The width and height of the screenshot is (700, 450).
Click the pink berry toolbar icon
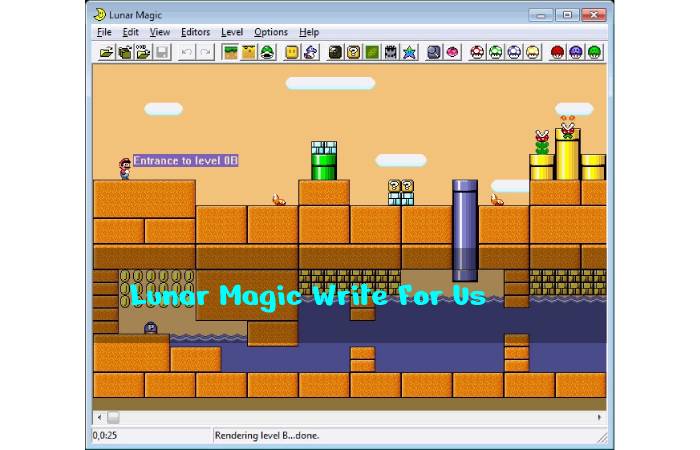453,52
